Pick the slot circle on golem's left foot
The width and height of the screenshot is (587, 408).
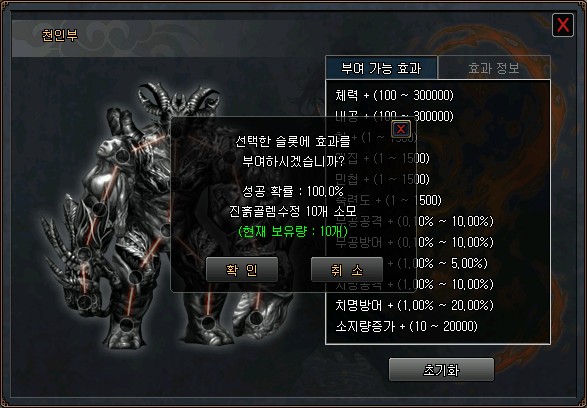point(127,324)
